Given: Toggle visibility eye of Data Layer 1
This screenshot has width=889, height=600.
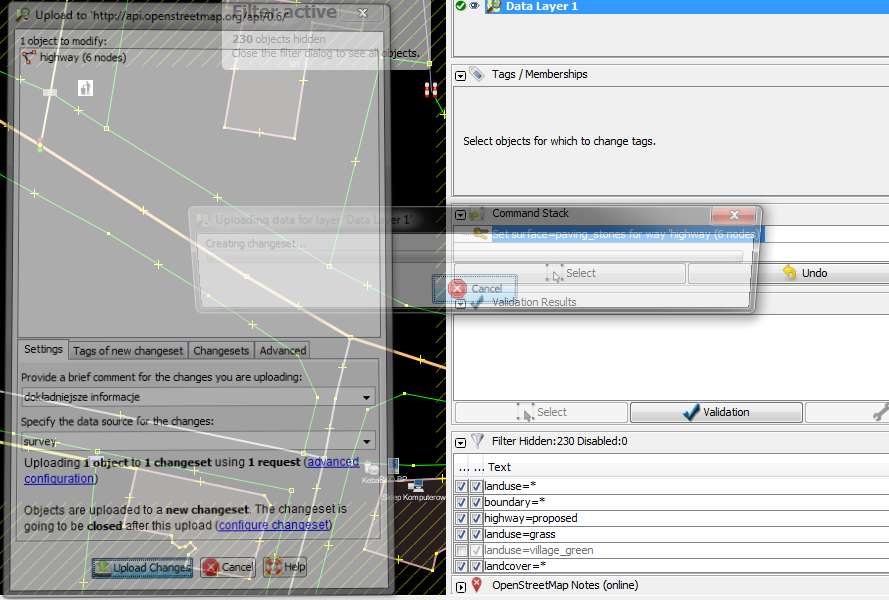Looking at the screenshot, I should click(x=474, y=6).
